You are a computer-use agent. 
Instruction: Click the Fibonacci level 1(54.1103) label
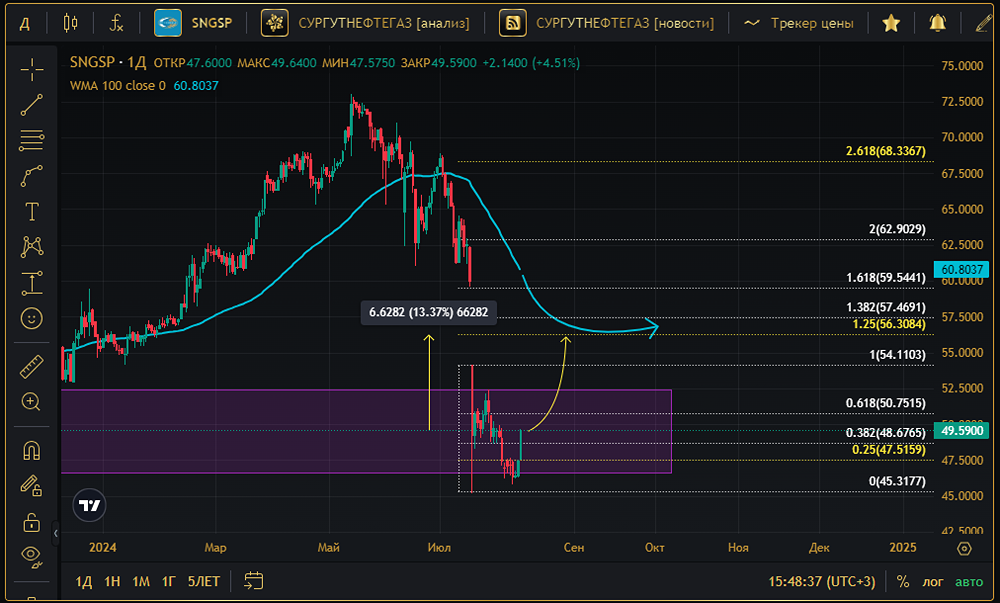pyautogui.click(x=897, y=354)
